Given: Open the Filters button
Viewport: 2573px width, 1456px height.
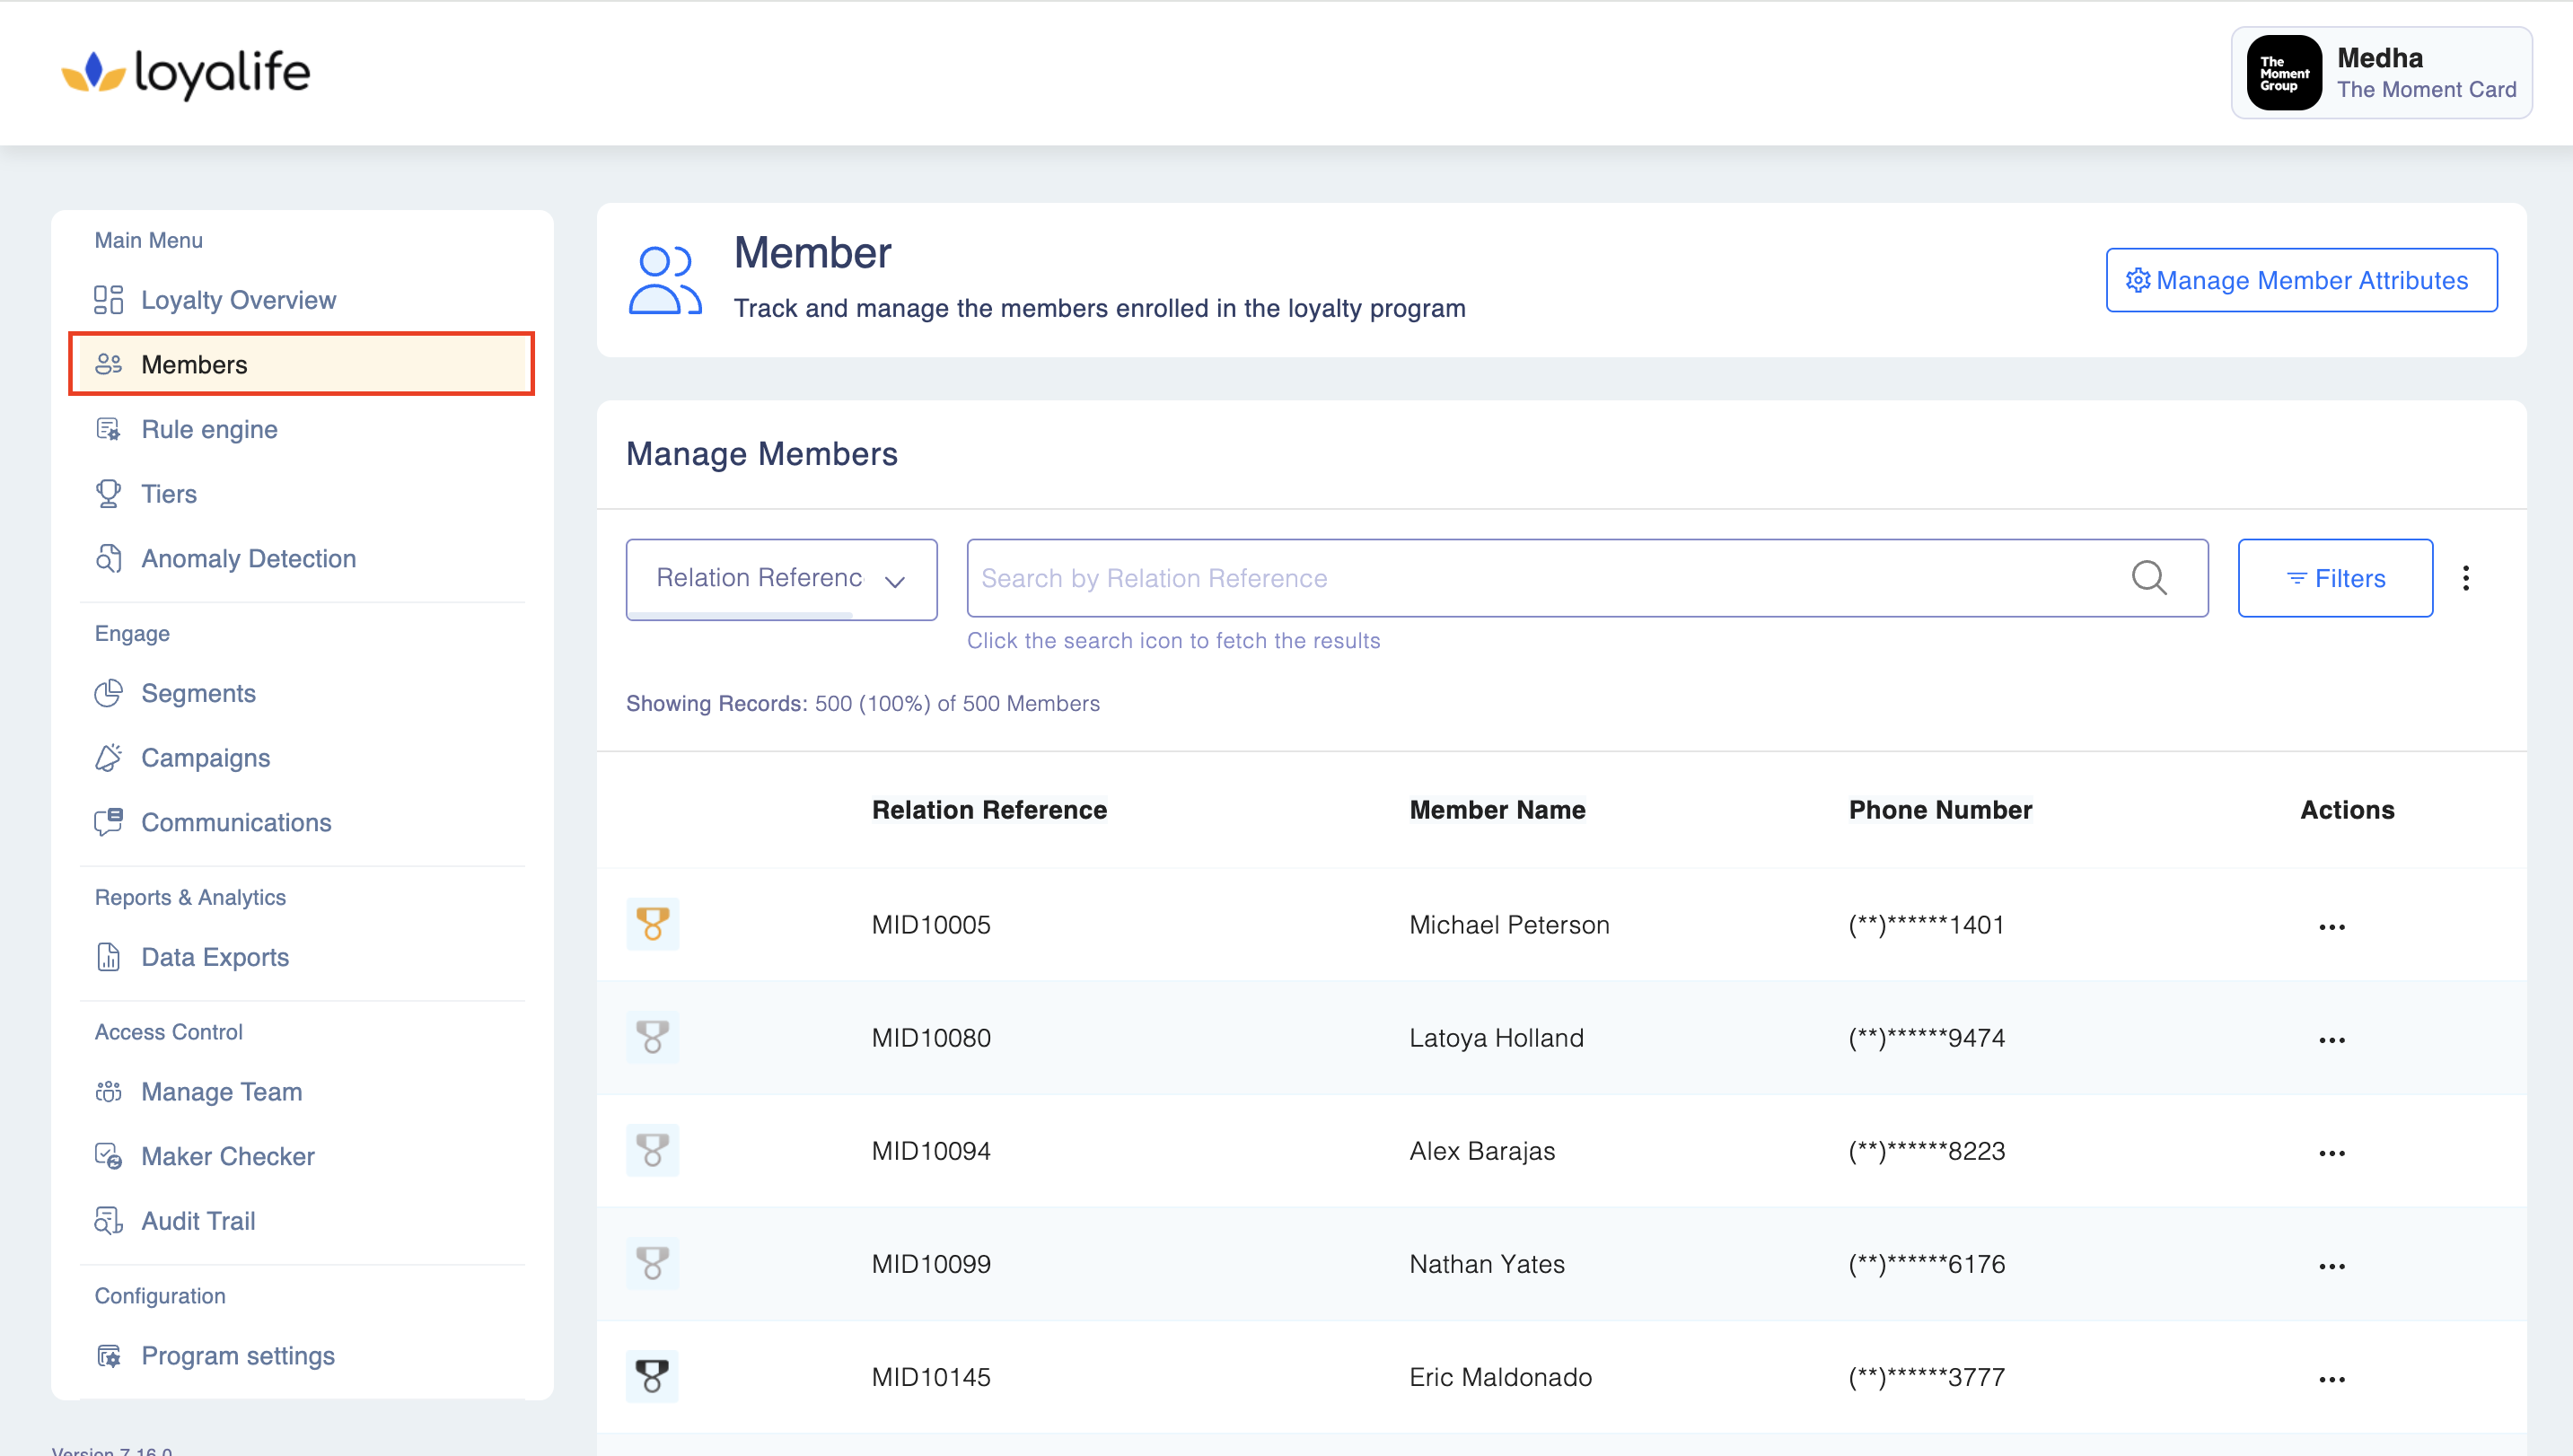Looking at the screenshot, I should (2334, 578).
